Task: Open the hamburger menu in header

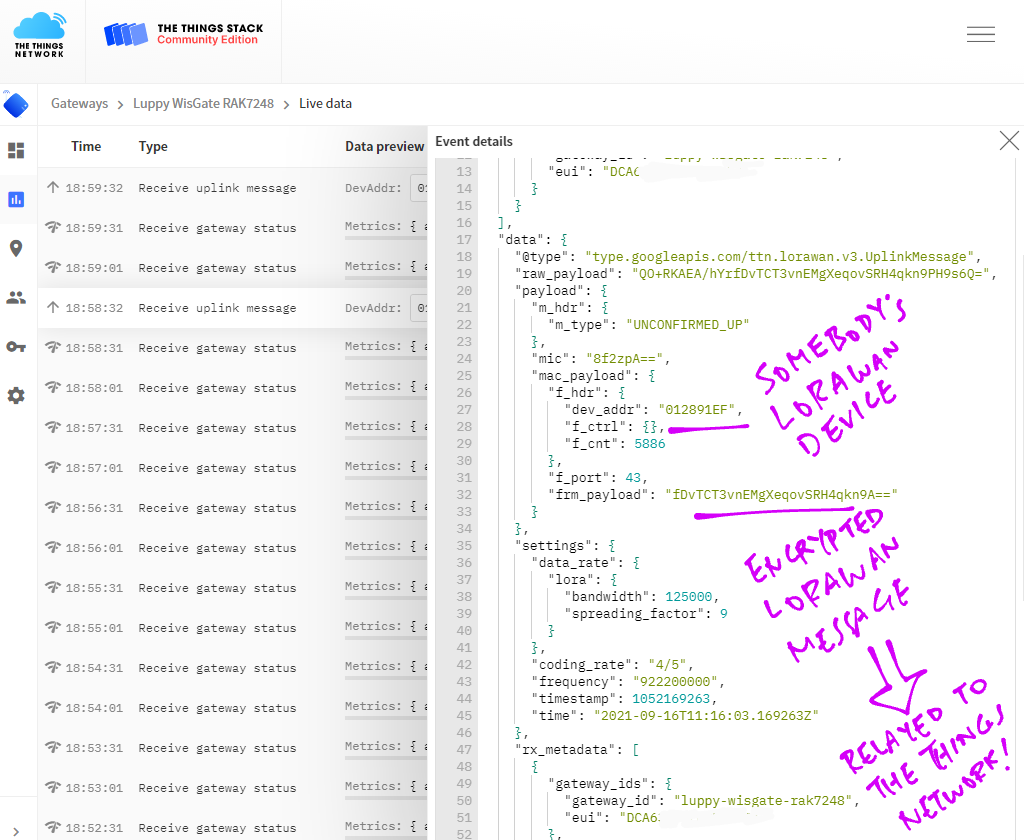Action: pyautogui.click(x=980, y=34)
